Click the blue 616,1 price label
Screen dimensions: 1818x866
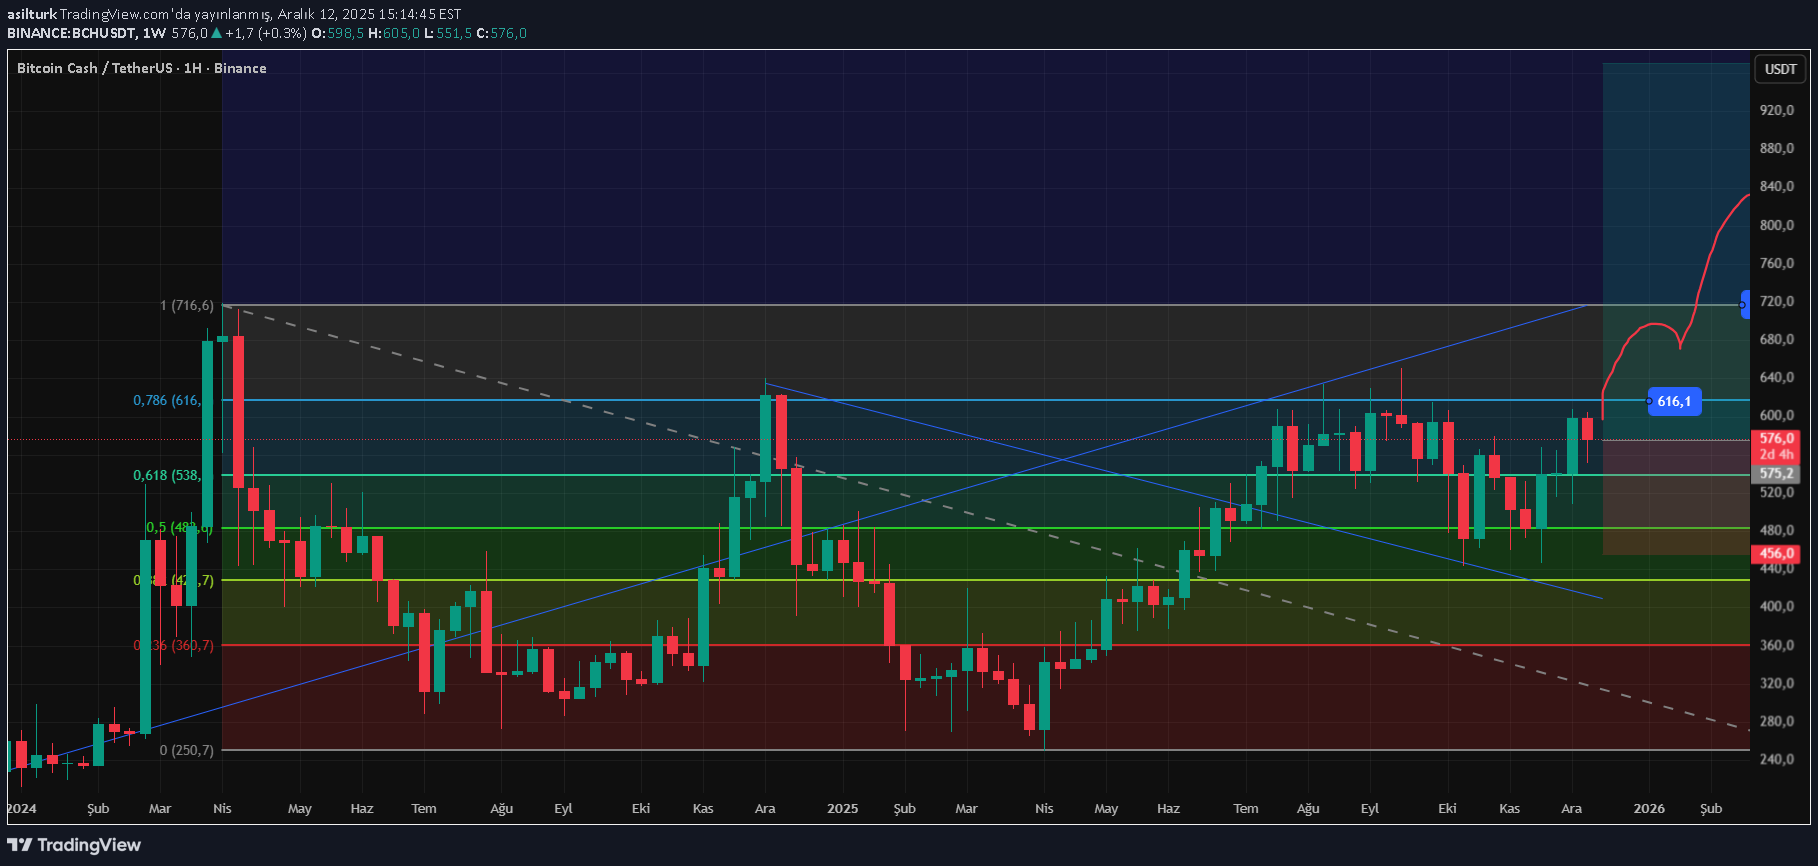(x=1673, y=401)
